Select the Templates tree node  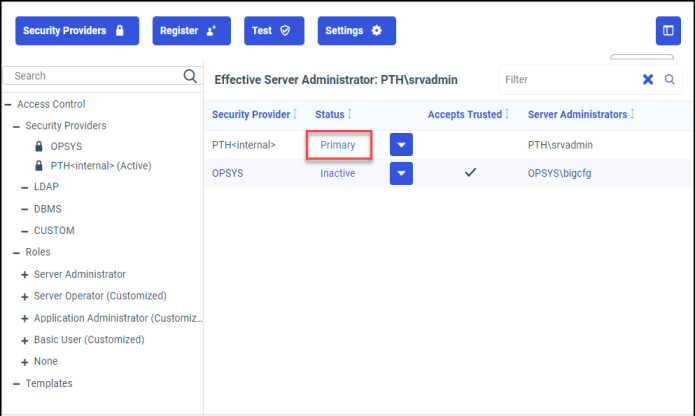click(49, 383)
